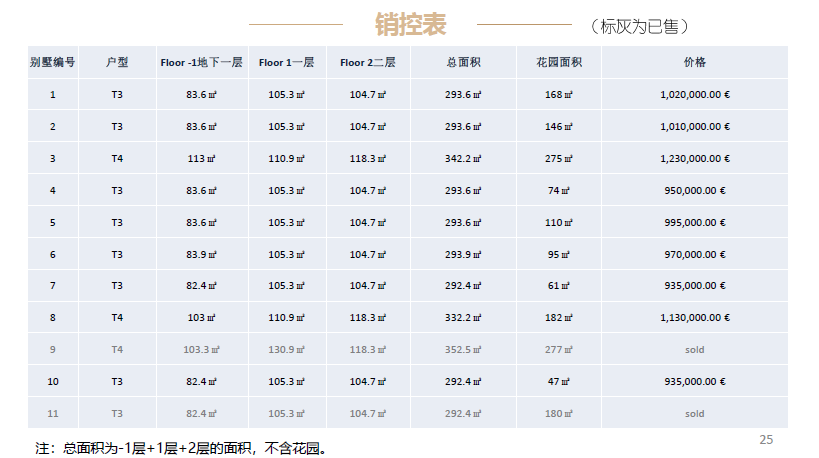Click price 1,230,000.00 € cell
Image resolution: width=819 pixels, height=458 pixels.
coord(695,158)
